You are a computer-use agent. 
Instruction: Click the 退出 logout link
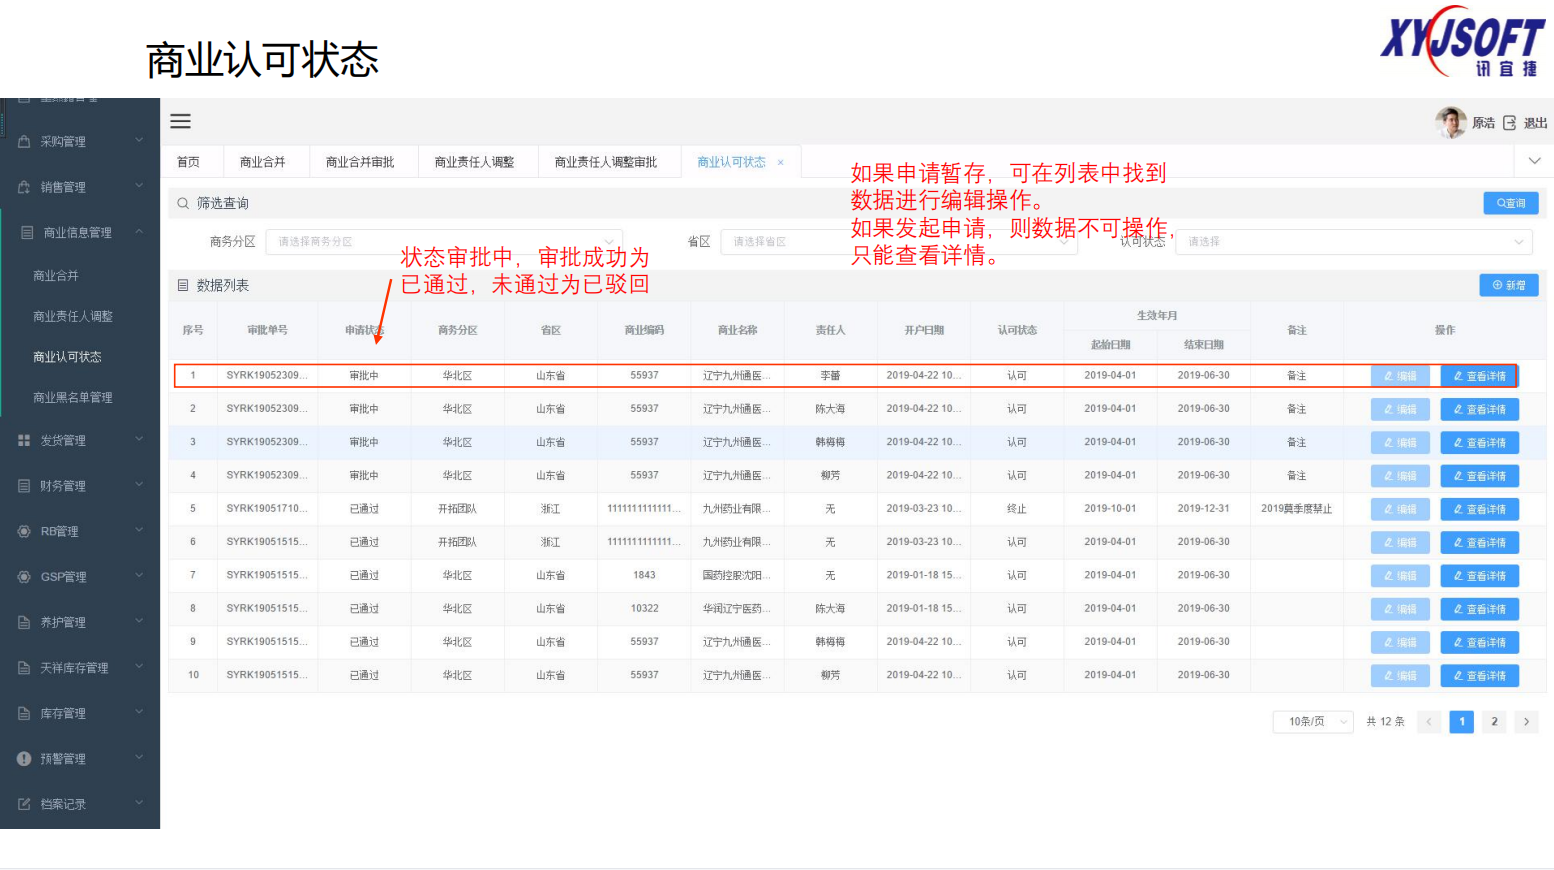pos(1535,123)
